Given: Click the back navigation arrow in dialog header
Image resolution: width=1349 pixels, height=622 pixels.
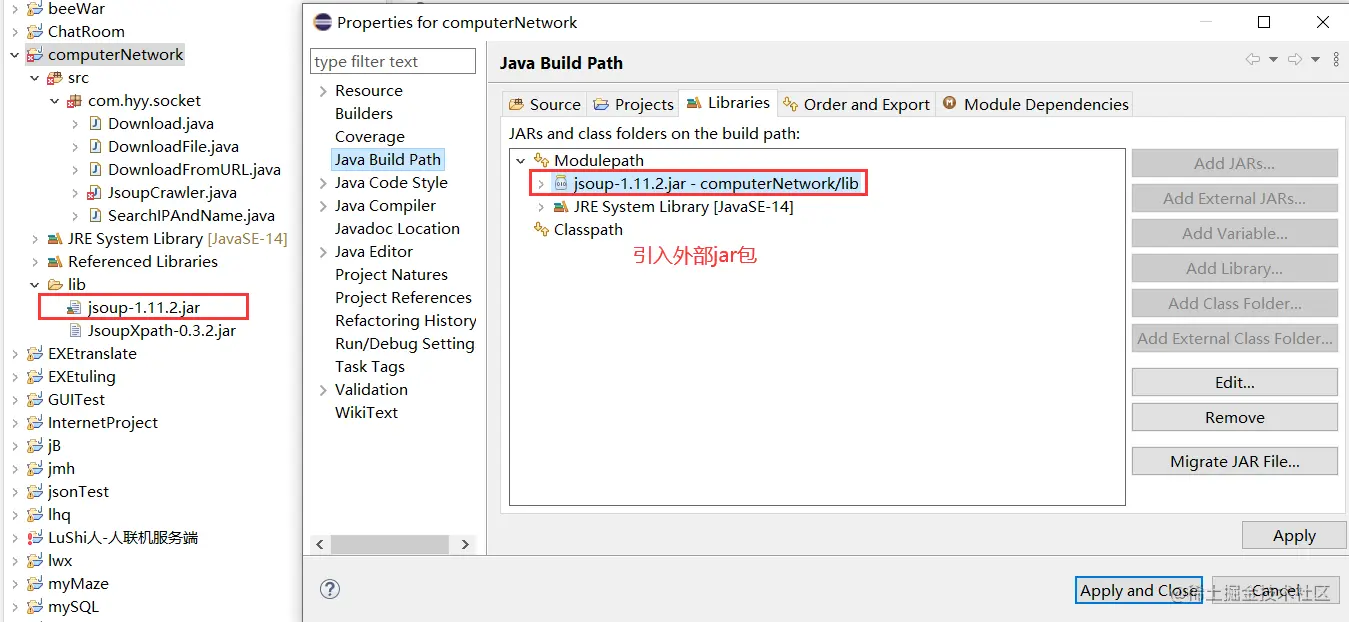Looking at the screenshot, I should [1253, 60].
